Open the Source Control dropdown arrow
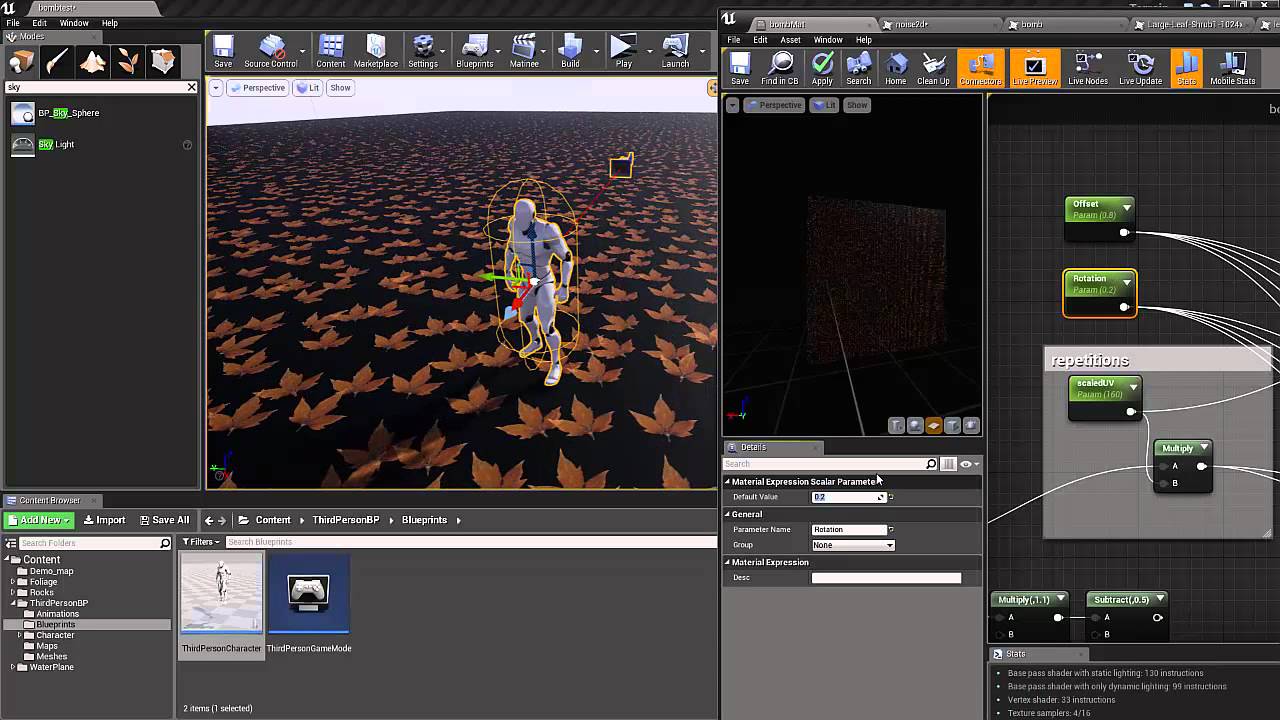1280x720 pixels. [x=302, y=49]
